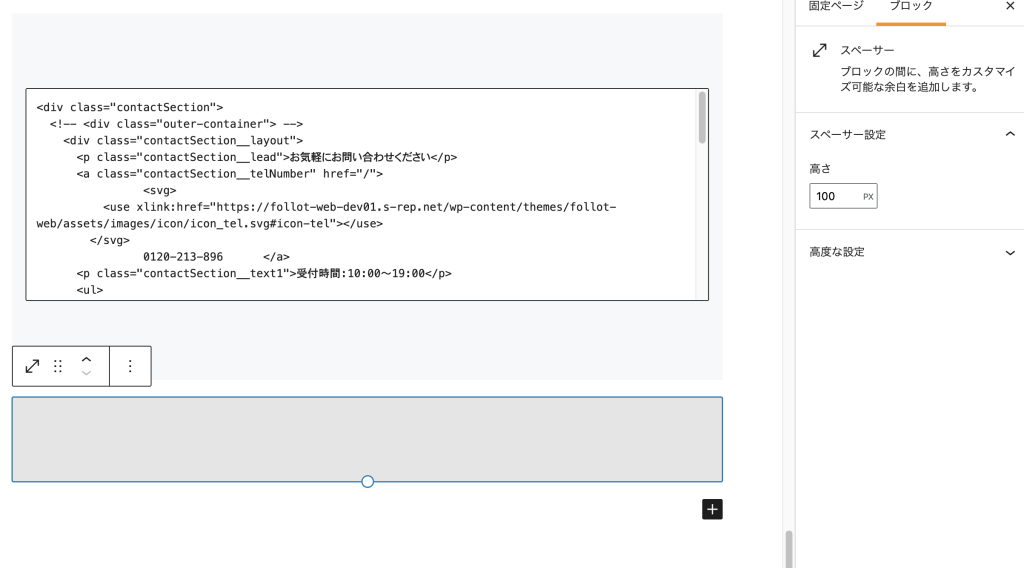Collapse the スペーサー設定 panel via its chevron
Viewport: 1024px width, 568px height.
1009,134
